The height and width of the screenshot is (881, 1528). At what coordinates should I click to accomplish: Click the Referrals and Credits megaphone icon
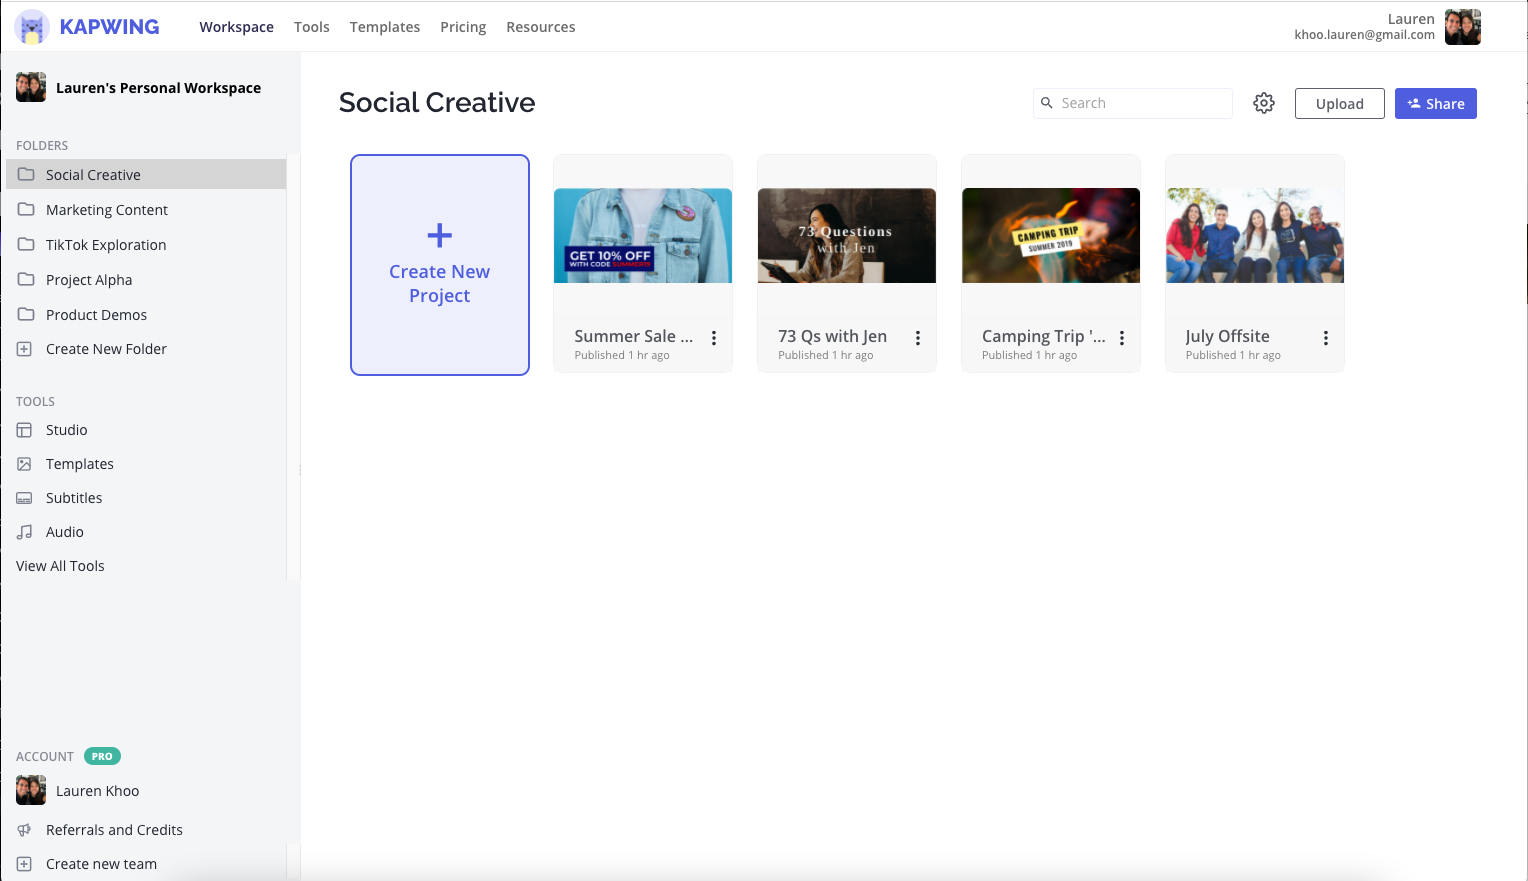[25, 830]
